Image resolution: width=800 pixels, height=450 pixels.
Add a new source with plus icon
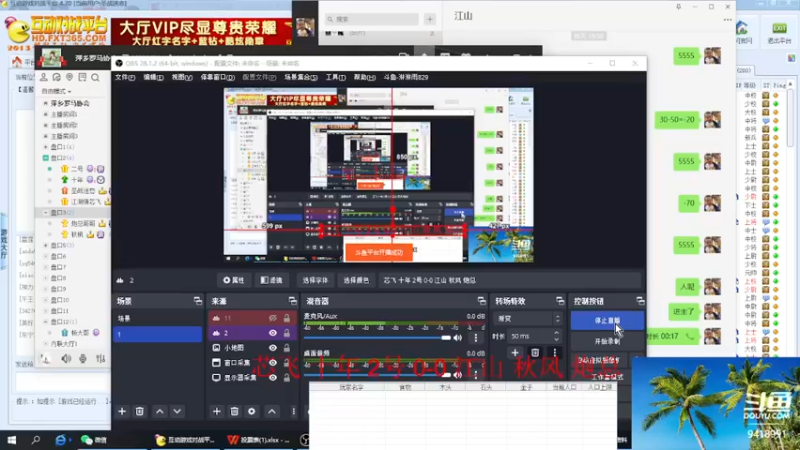pyautogui.click(x=217, y=411)
